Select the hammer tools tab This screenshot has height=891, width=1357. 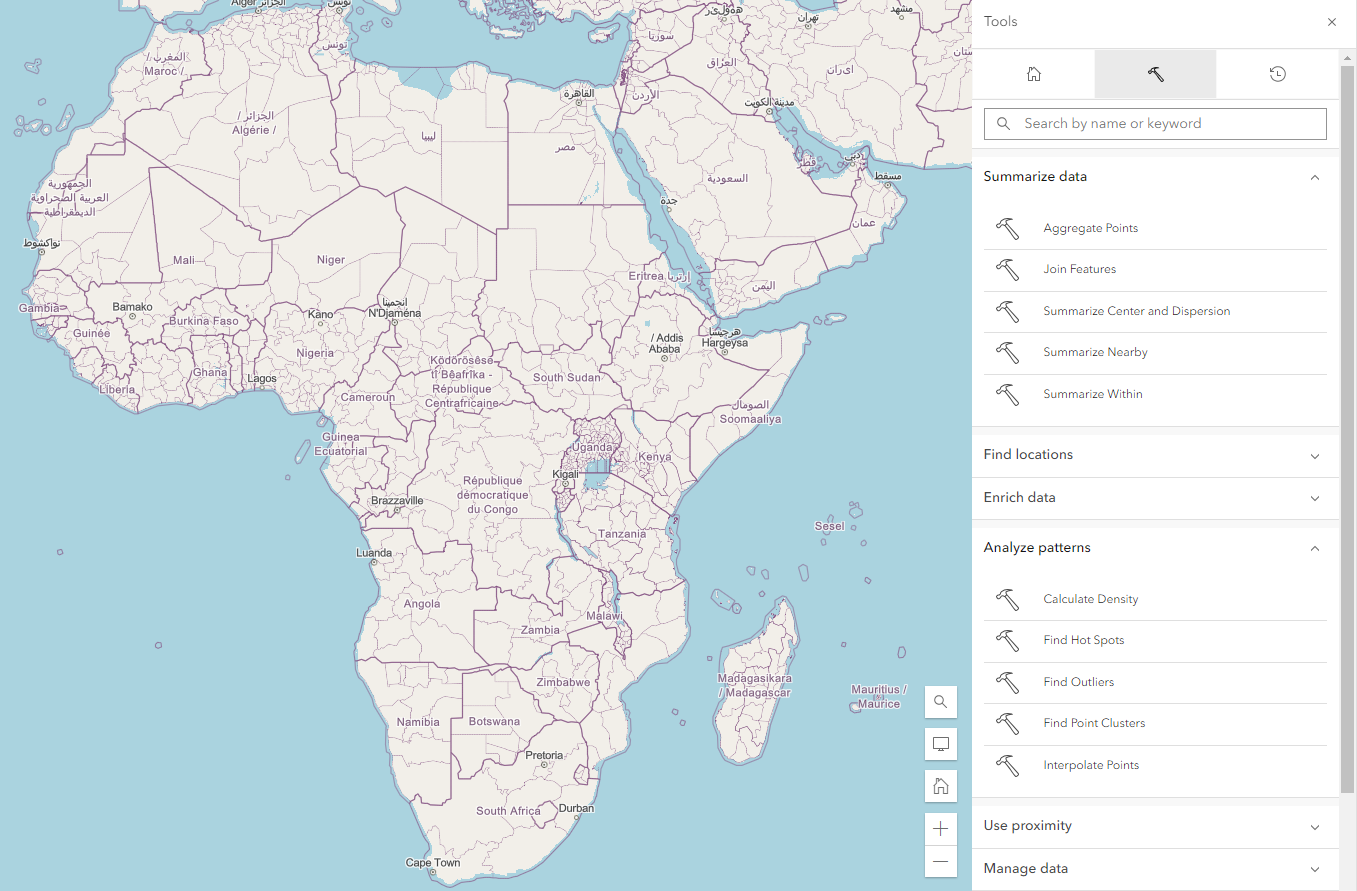click(1155, 73)
